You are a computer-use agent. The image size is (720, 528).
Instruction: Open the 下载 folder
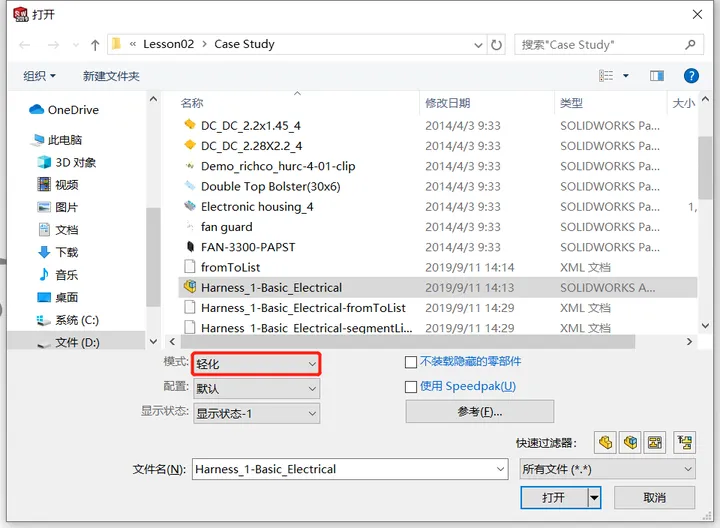[x=58, y=252]
